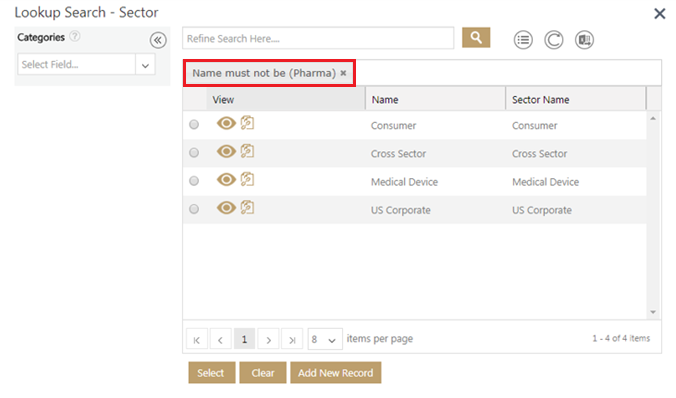Viewport: 676px width, 398px height.
Task: Click the export icon beside refresh
Action: 584,40
